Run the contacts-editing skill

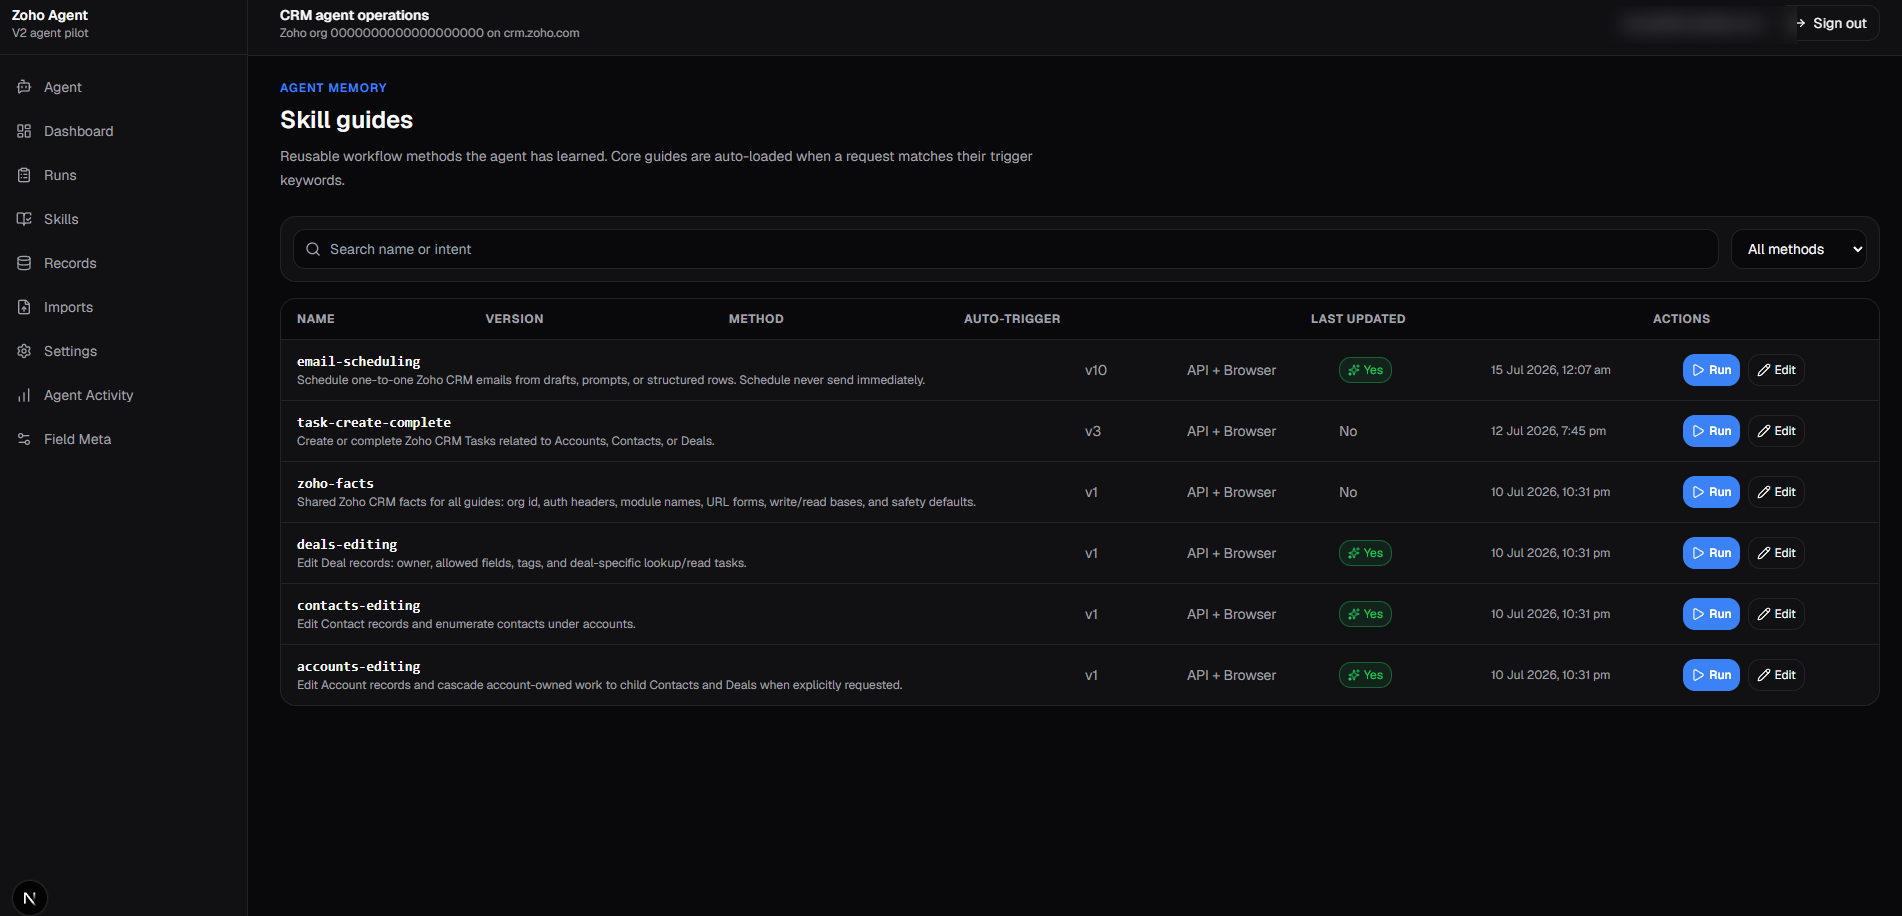[x=1711, y=614]
